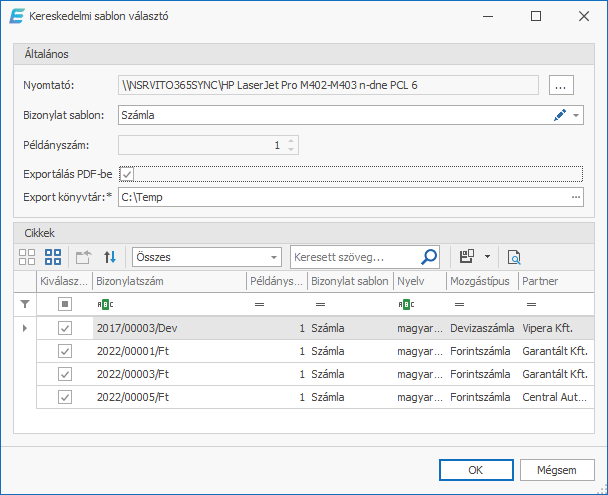The height and width of the screenshot is (495, 608).
Task: Open the Összes filter combo box
Action: coord(207,257)
